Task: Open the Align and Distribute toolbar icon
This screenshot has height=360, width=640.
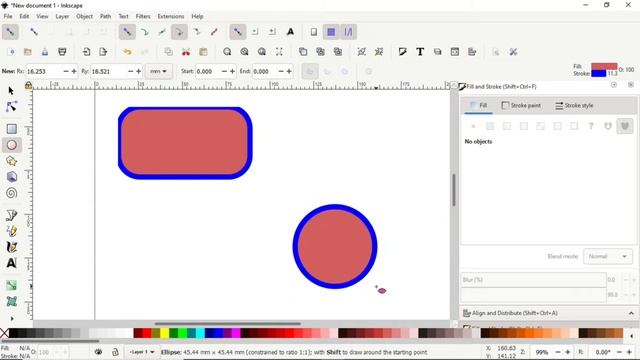Action: pyautogui.click(x=472, y=52)
